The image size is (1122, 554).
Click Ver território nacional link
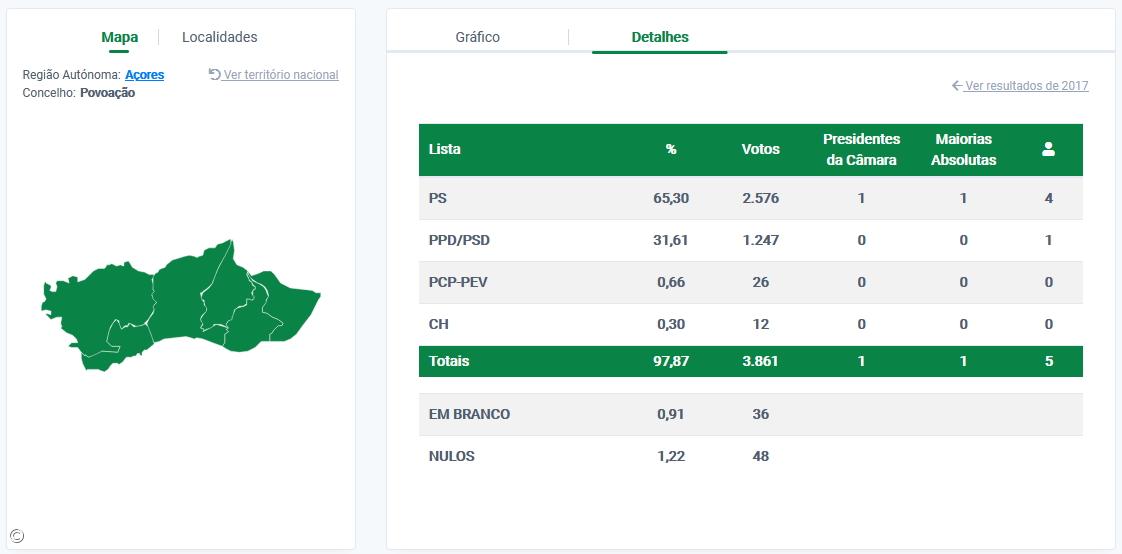pos(281,75)
